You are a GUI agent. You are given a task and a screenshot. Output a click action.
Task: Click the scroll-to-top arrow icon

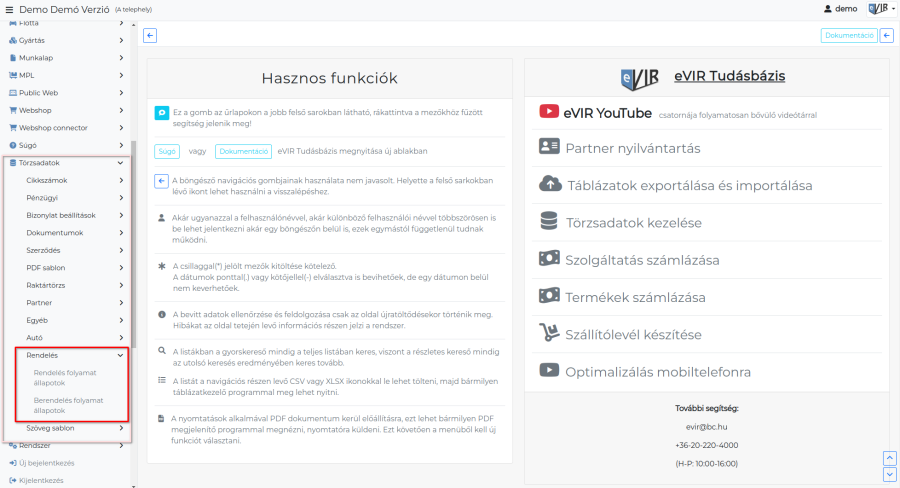coord(889,458)
